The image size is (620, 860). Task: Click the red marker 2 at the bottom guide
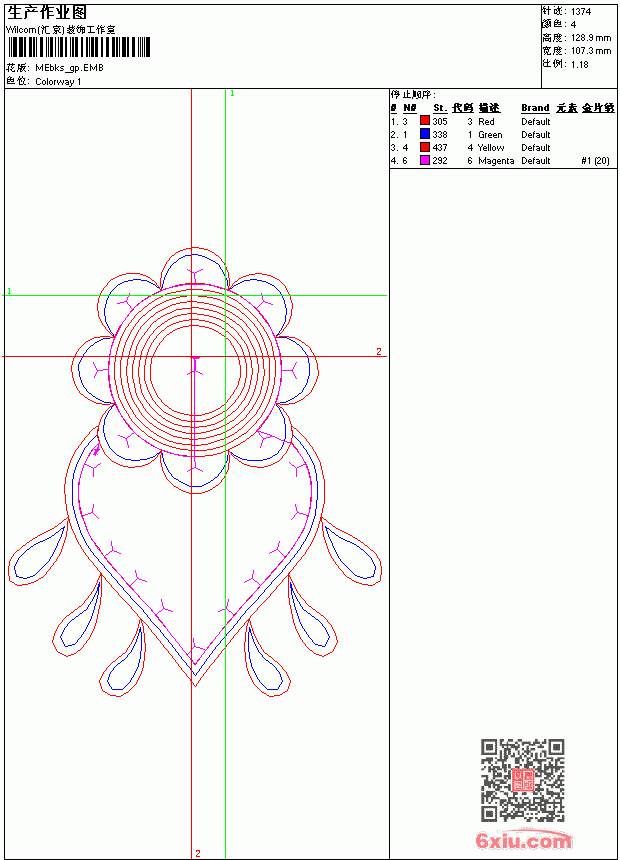198,853
